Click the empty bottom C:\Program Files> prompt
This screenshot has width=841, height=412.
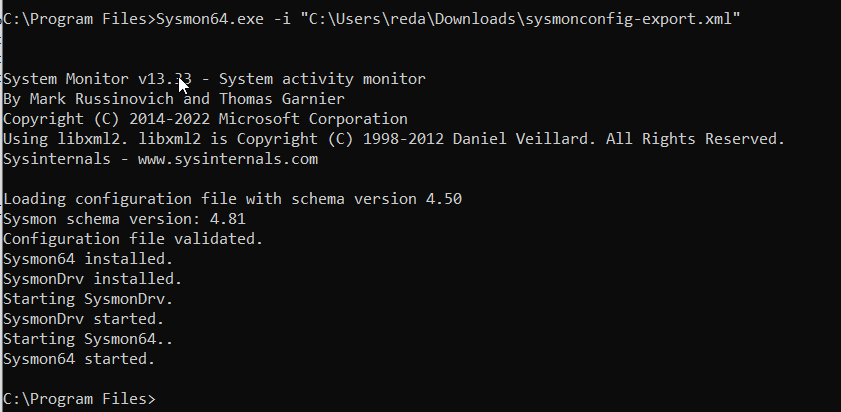click(x=79, y=399)
